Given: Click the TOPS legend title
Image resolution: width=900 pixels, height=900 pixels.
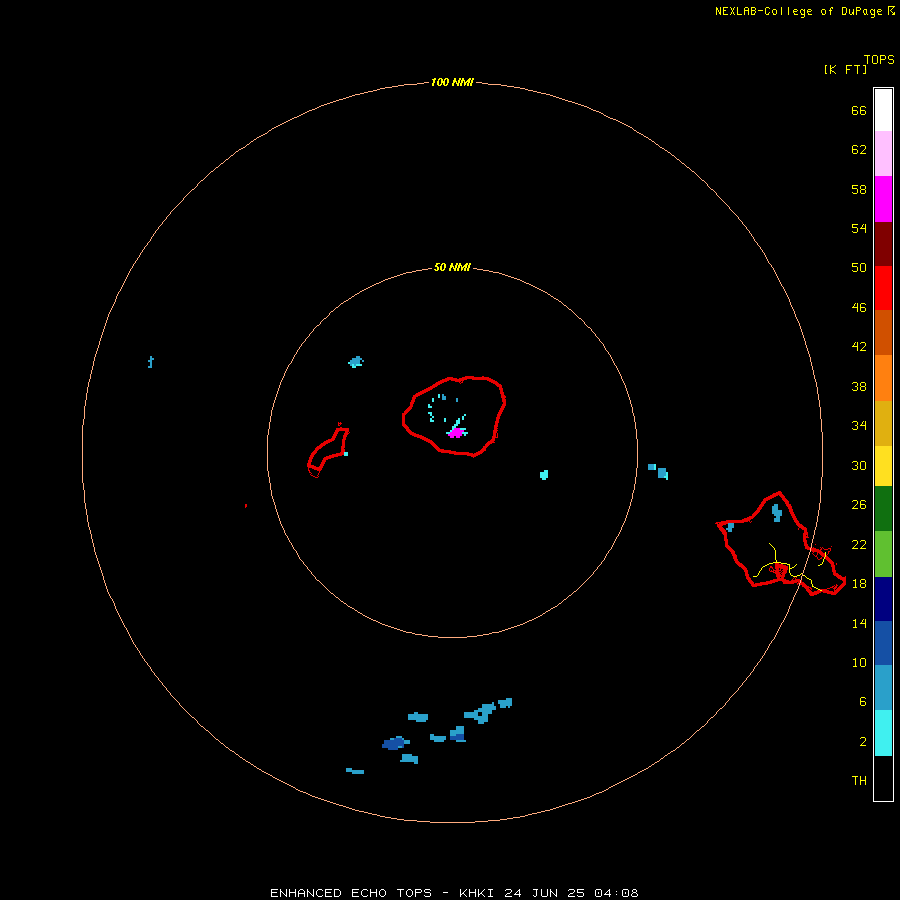Looking at the screenshot, I should (x=879, y=60).
